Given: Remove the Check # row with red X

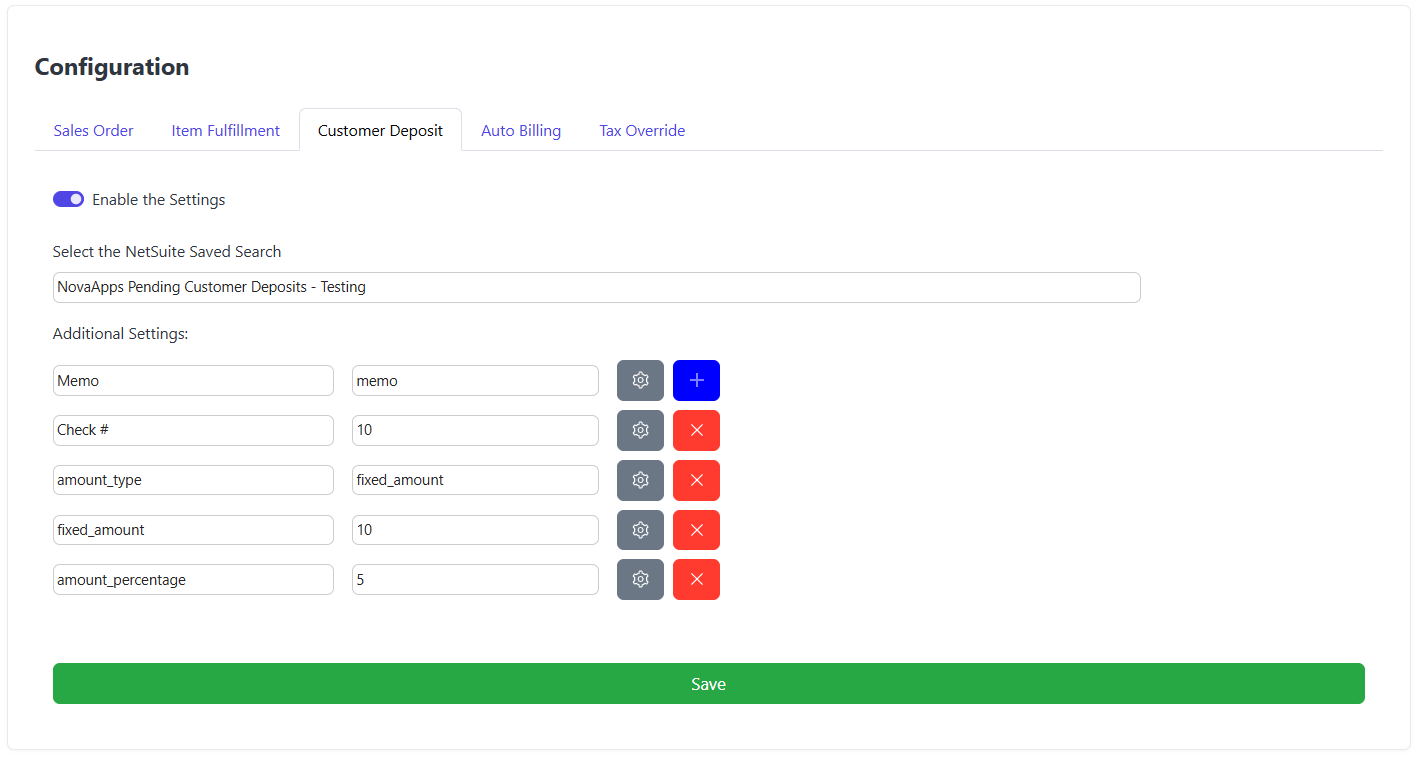Looking at the screenshot, I should click(x=696, y=430).
